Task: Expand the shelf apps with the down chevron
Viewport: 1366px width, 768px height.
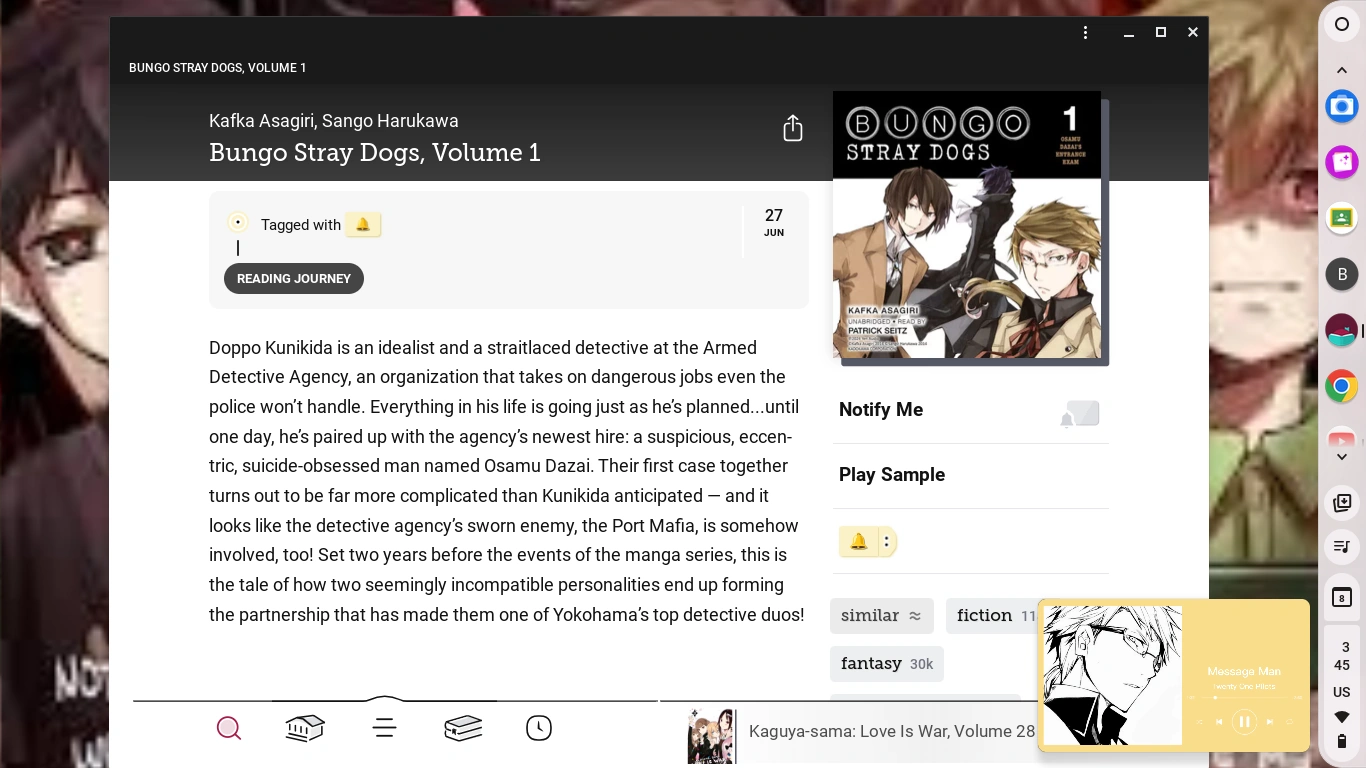Action: 1342,457
